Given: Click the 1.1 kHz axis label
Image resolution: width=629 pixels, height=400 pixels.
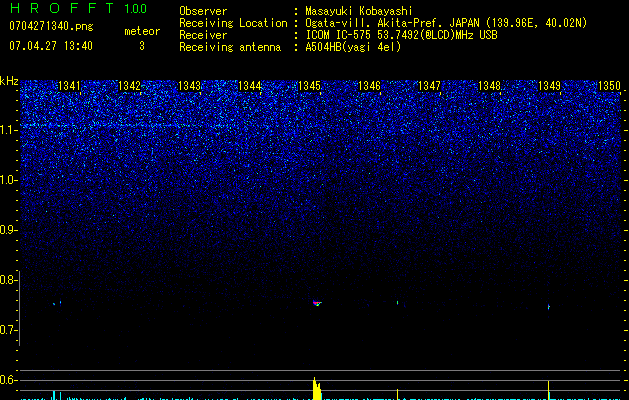Looking at the screenshot, I should click(x=9, y=130).
